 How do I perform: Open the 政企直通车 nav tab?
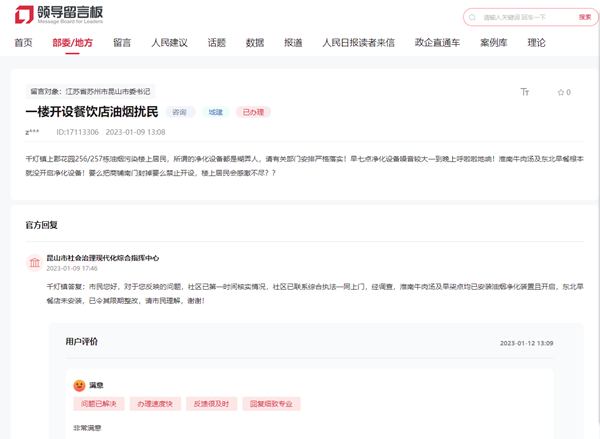click(x=437, y=43)
